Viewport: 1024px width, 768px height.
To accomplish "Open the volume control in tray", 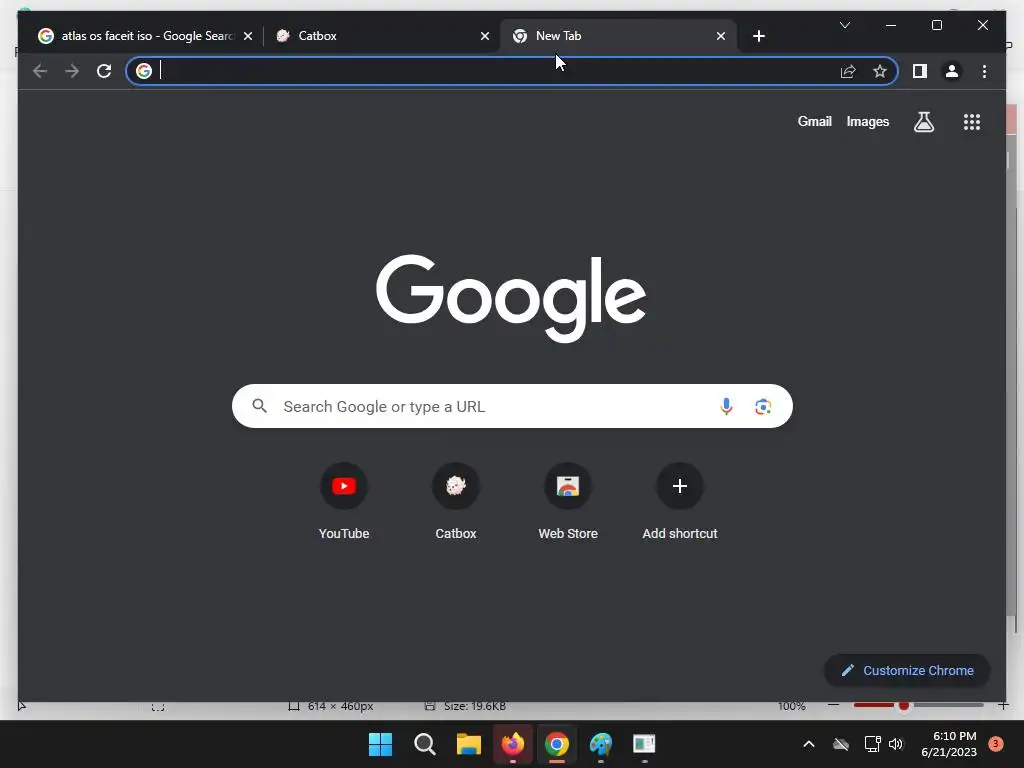I will [895, 744].
